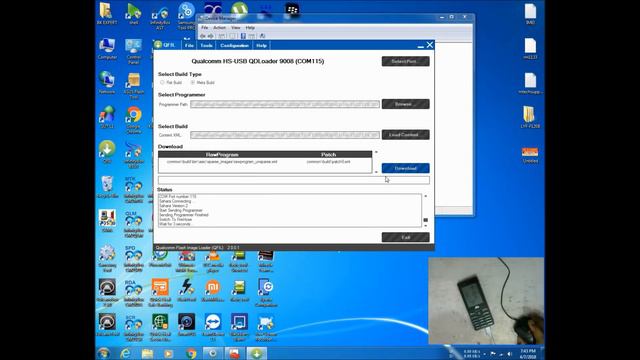This screenshot has width=640, height=360.
Task: Open the Tools menu in QFIL
Action: [206, 45]
